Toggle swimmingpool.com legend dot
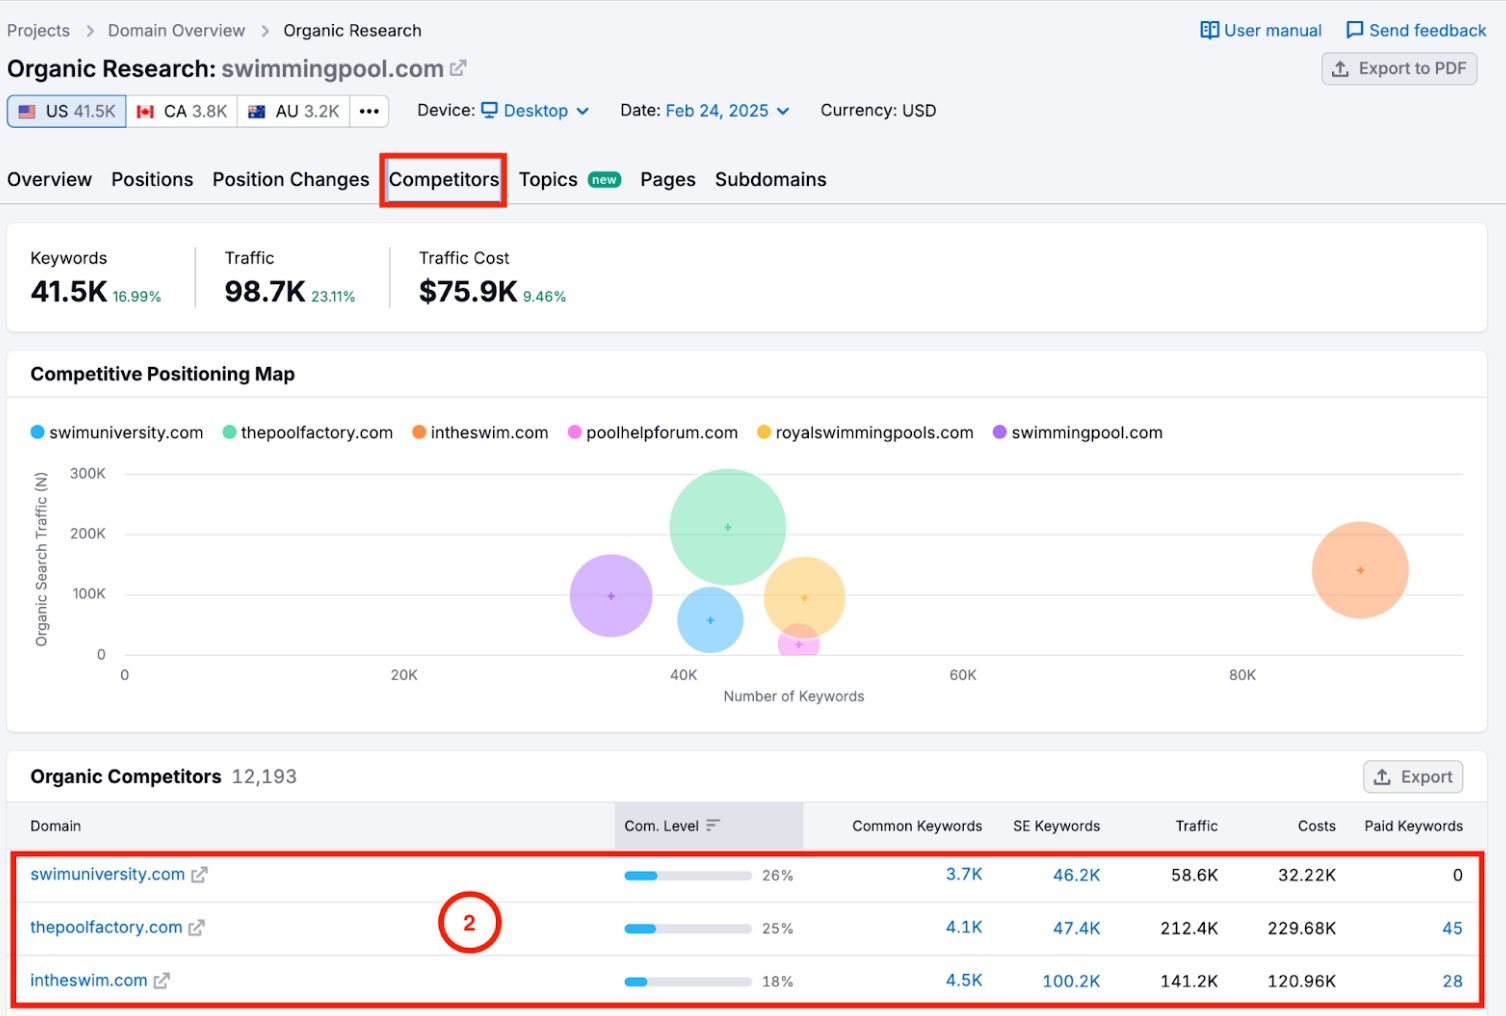The height and width of the screenshot is (1016, 1506). [x=1000, y=432]
